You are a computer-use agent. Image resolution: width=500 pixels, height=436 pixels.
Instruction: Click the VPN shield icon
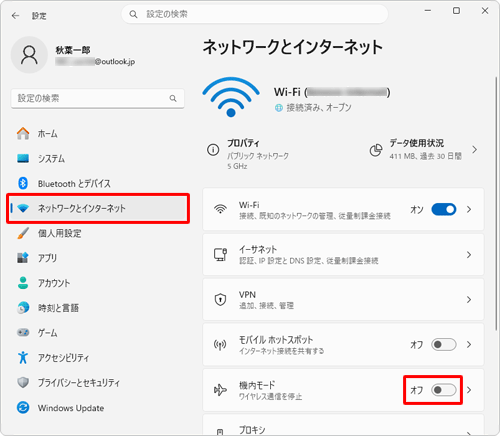pos(220,299)
